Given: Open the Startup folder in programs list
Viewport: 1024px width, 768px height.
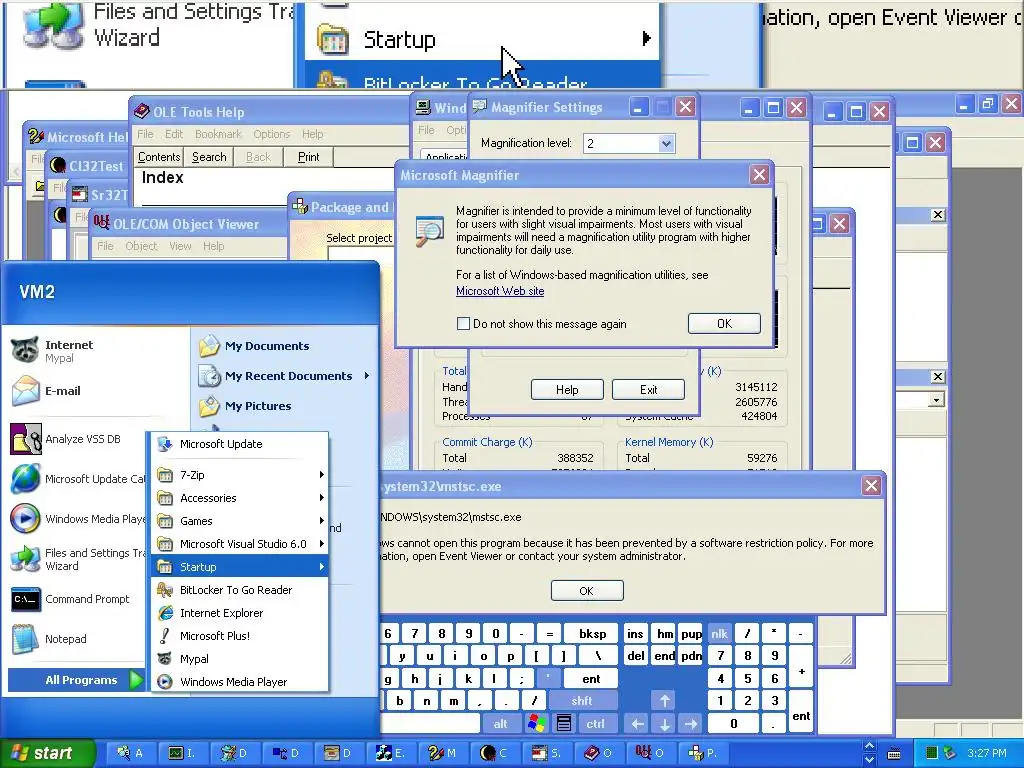Looking at the screenshot, I should click(240, 567).
